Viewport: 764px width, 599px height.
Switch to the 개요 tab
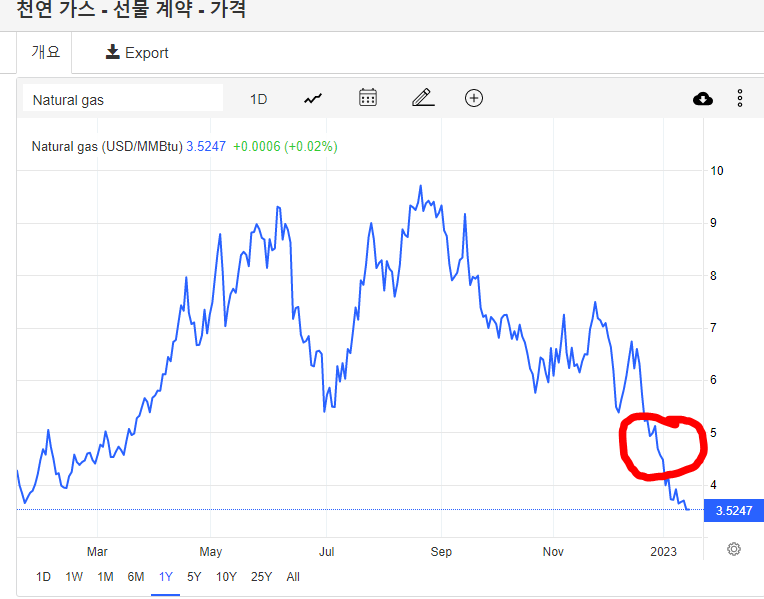point(45,52)
